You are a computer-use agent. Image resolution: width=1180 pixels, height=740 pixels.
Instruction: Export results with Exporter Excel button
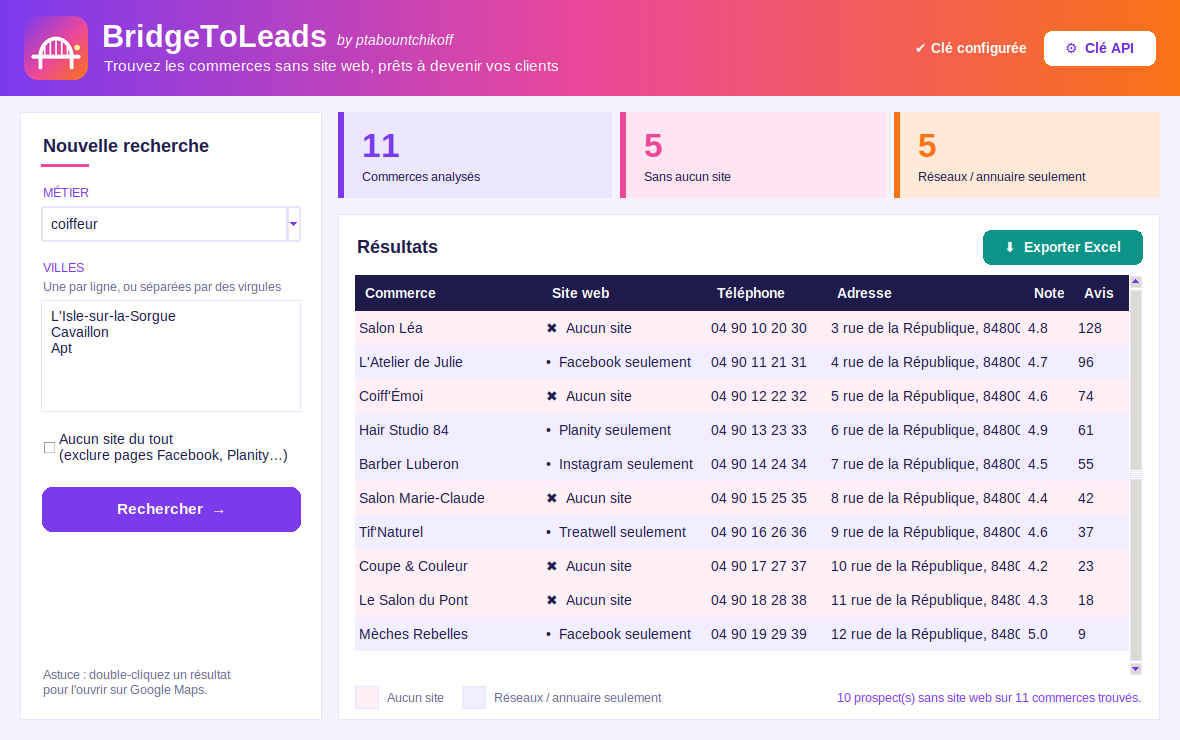click(x=1063, y=247)
